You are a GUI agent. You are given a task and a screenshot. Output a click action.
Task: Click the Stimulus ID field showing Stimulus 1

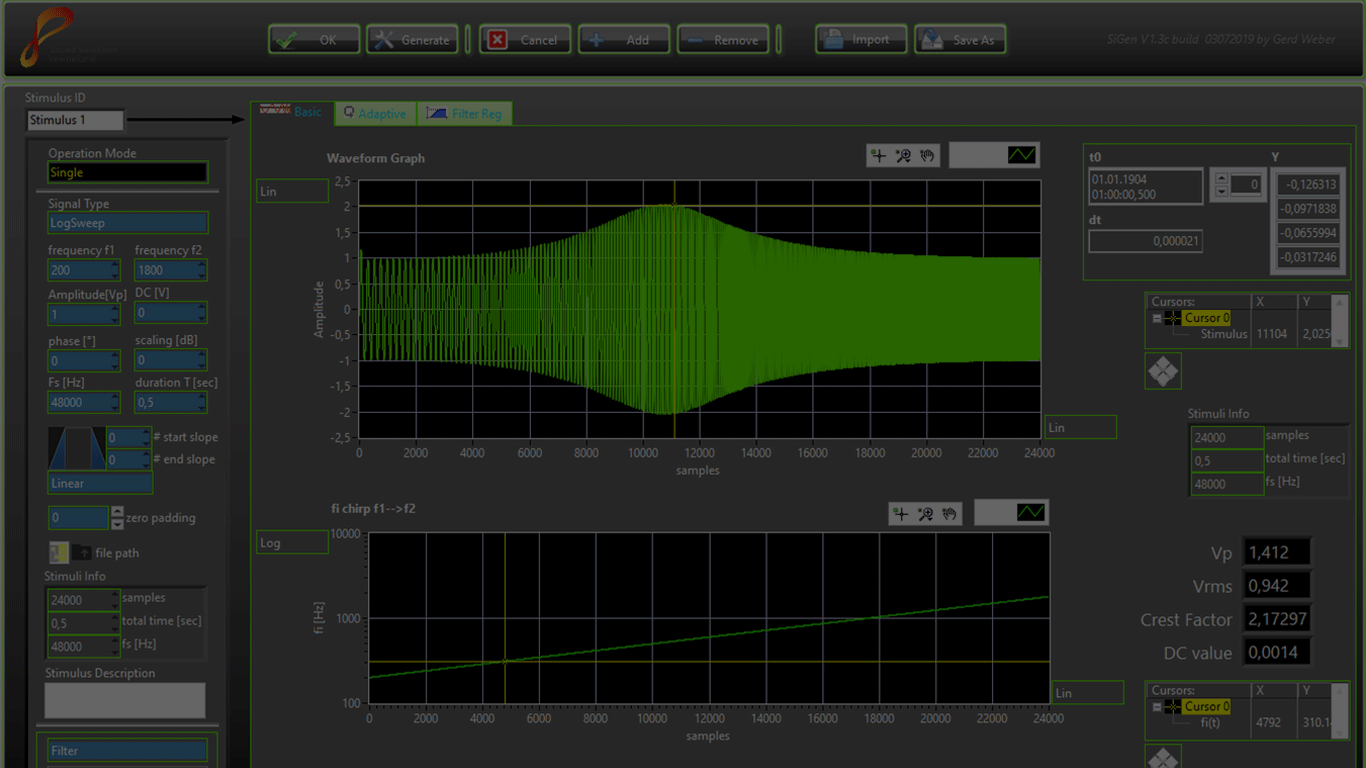click(75, 120)
